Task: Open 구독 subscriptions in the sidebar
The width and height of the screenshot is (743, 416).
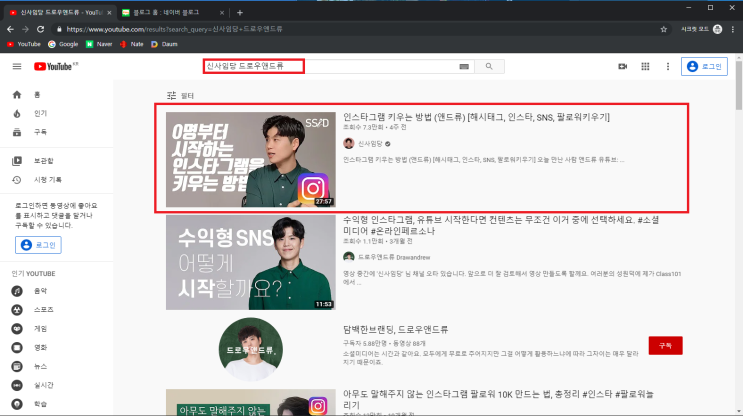Action: [x=56, y=132]
